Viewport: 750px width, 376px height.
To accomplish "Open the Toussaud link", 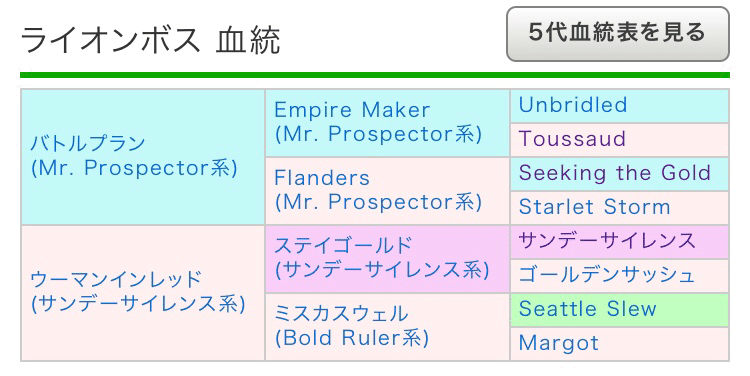I will (x=572, y=139).
